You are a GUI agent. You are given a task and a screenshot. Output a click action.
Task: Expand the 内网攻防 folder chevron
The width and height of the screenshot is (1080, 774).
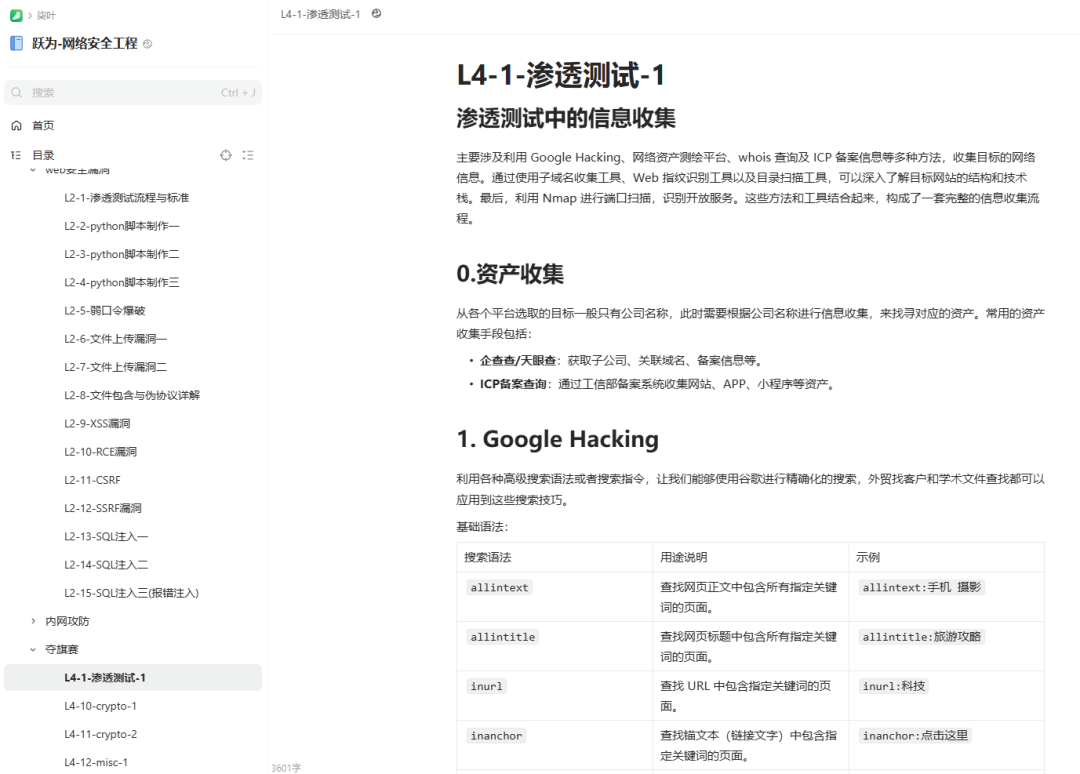(33, 621)
